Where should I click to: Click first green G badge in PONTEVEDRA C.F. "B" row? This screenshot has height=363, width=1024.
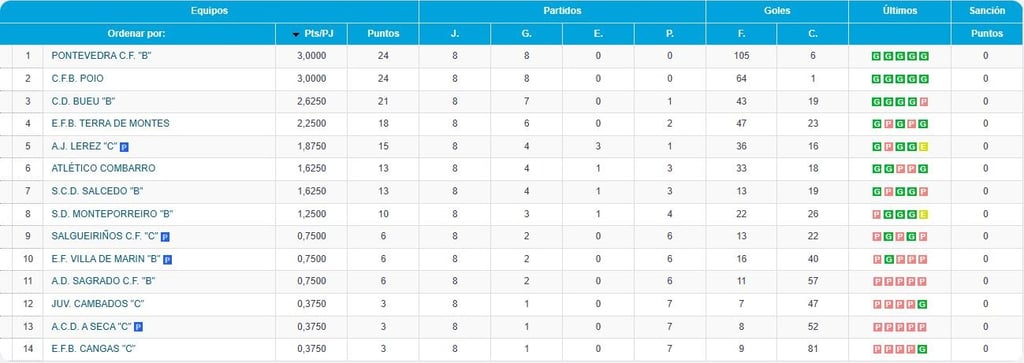(876, 57)
